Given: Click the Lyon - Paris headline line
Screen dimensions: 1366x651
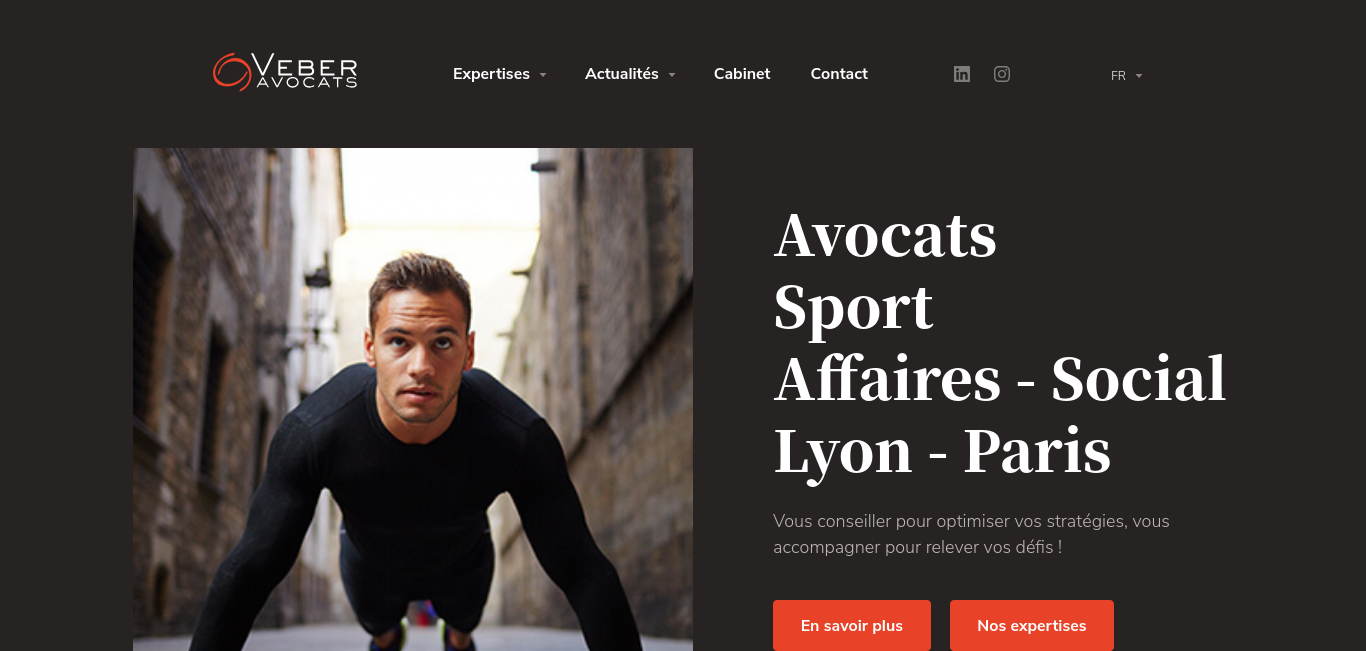Looking at the screenshot, I should click(943, 450).
